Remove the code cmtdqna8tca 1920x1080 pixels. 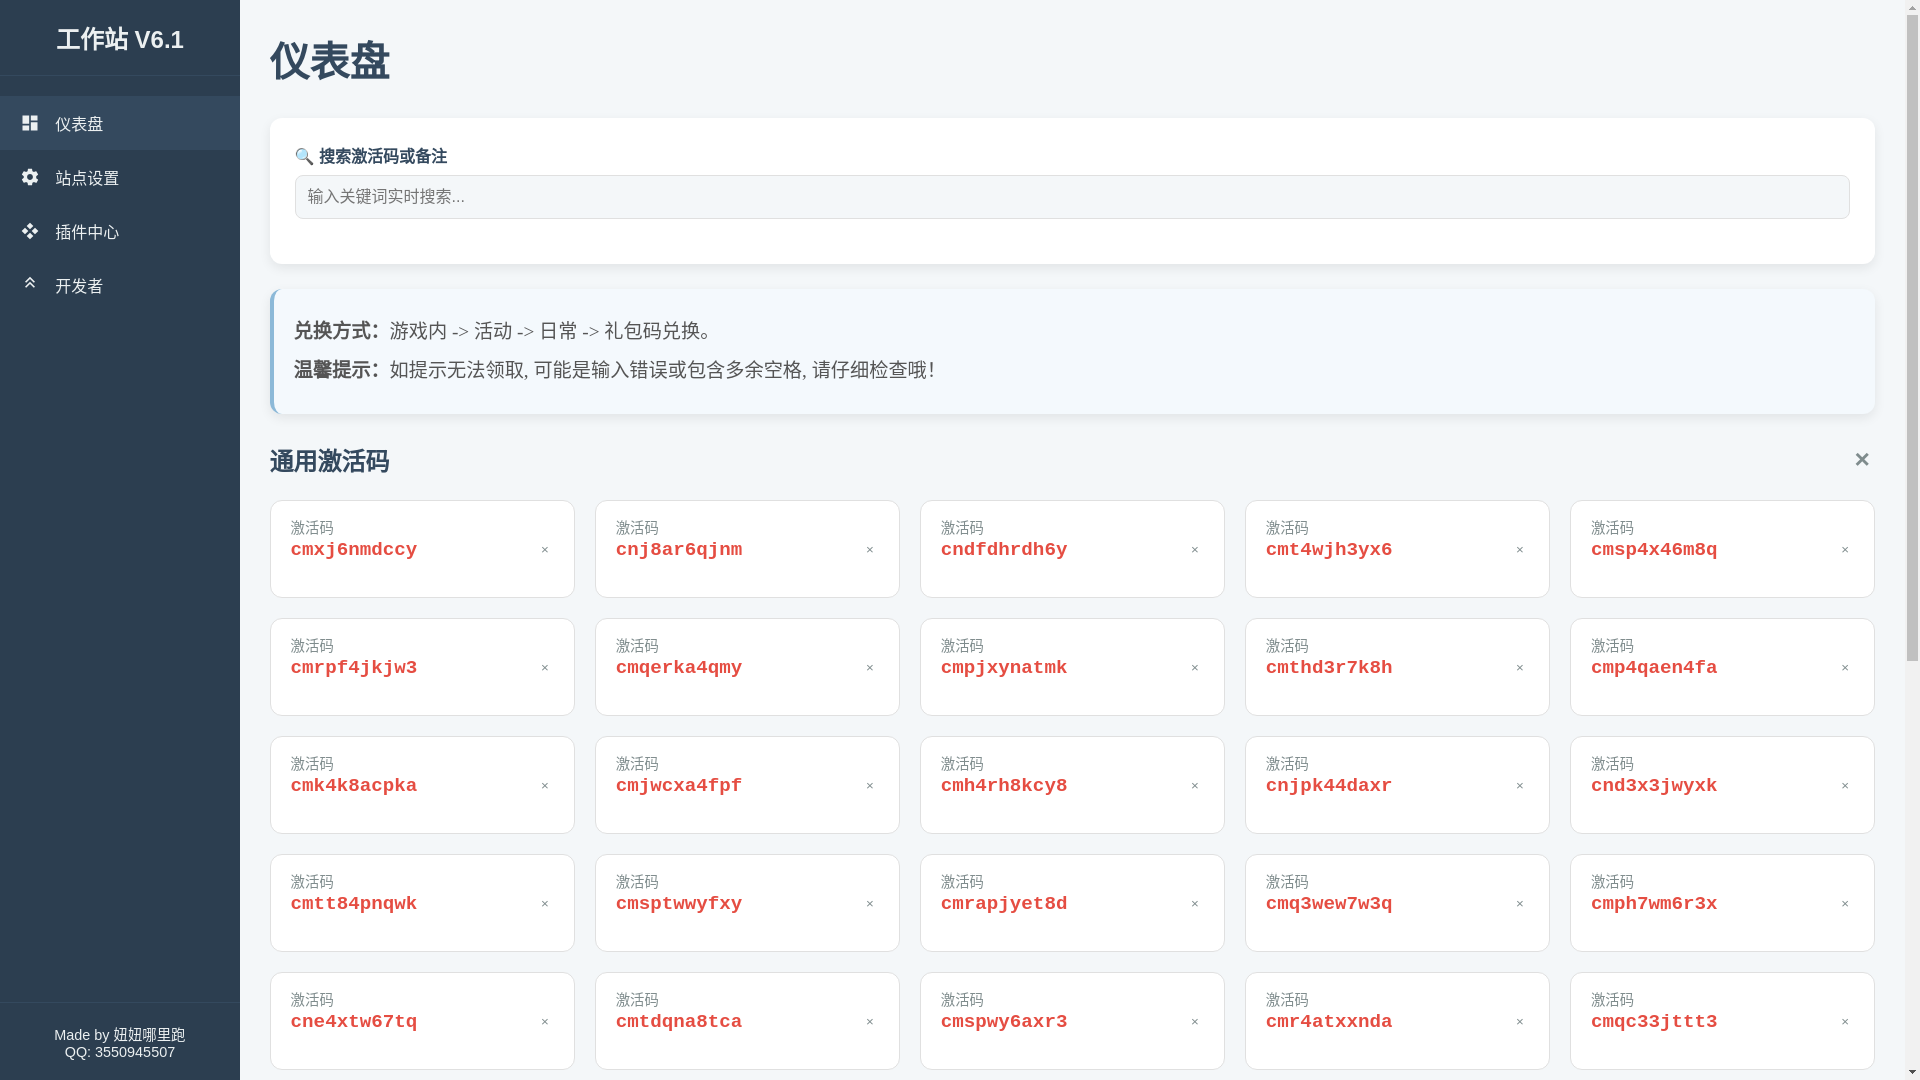870,1022
